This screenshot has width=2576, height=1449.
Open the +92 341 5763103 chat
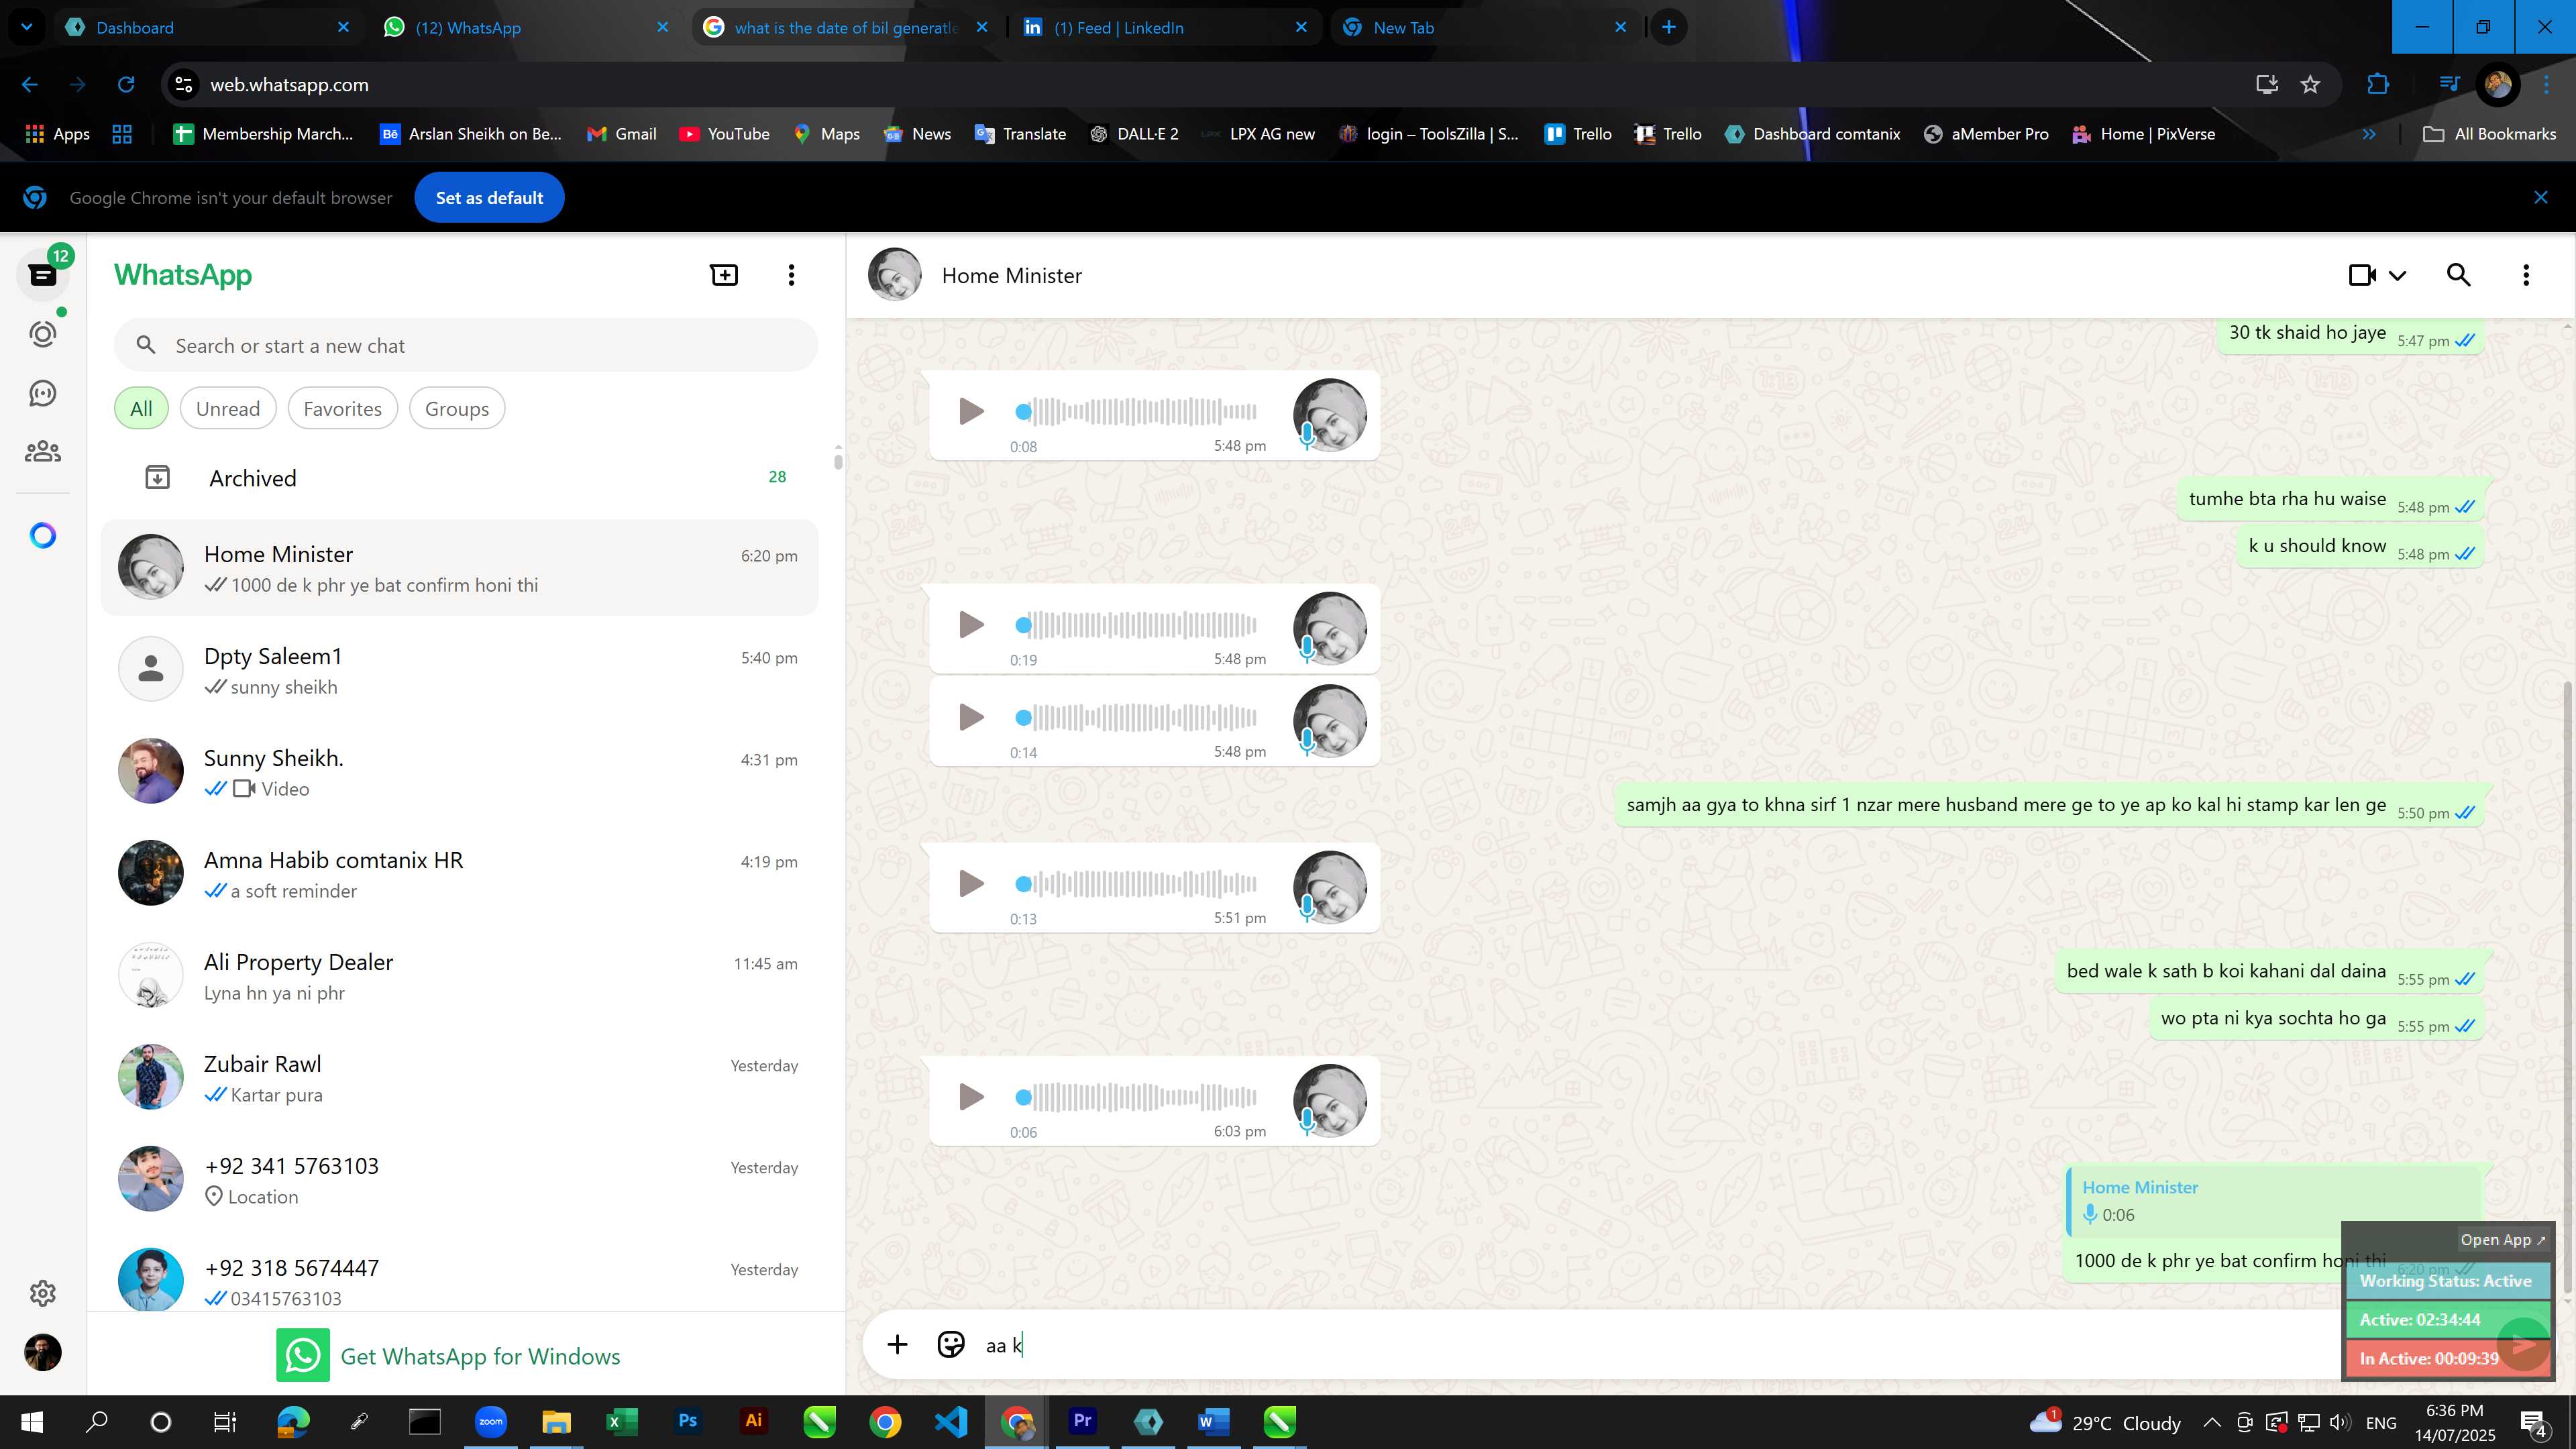pos(460,1180)
